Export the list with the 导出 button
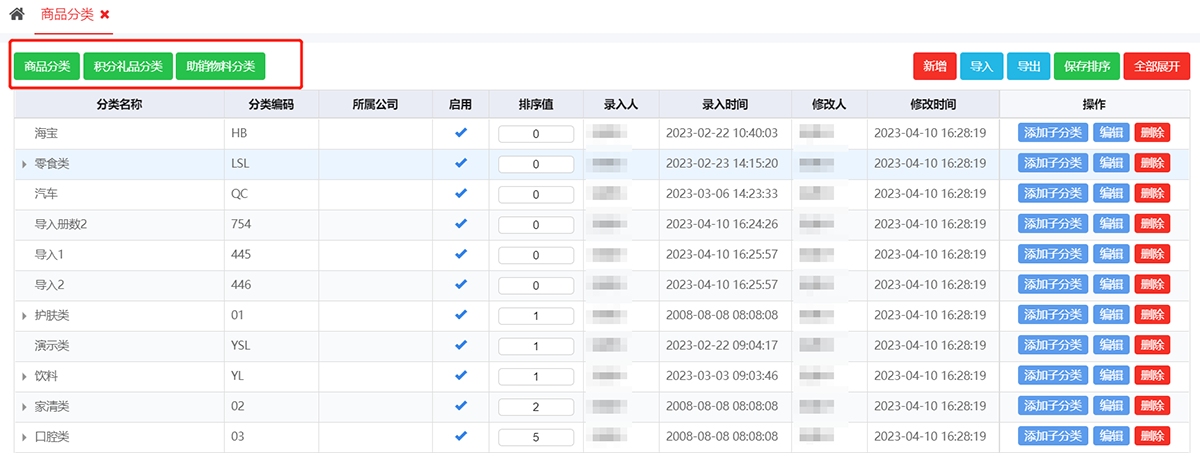 coord(1028,66)
